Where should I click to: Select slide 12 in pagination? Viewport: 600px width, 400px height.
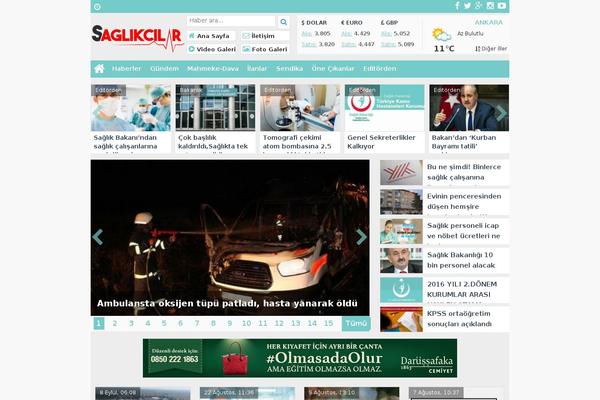[x=279, y=323]
